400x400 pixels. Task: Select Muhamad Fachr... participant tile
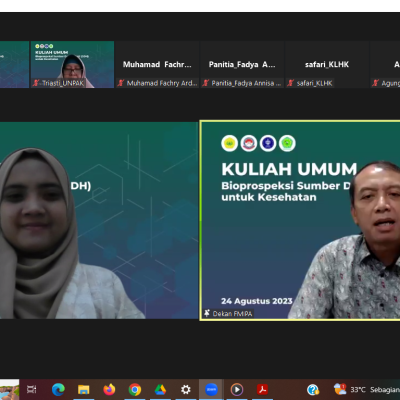pyautogui.click(x=157, y=64)
